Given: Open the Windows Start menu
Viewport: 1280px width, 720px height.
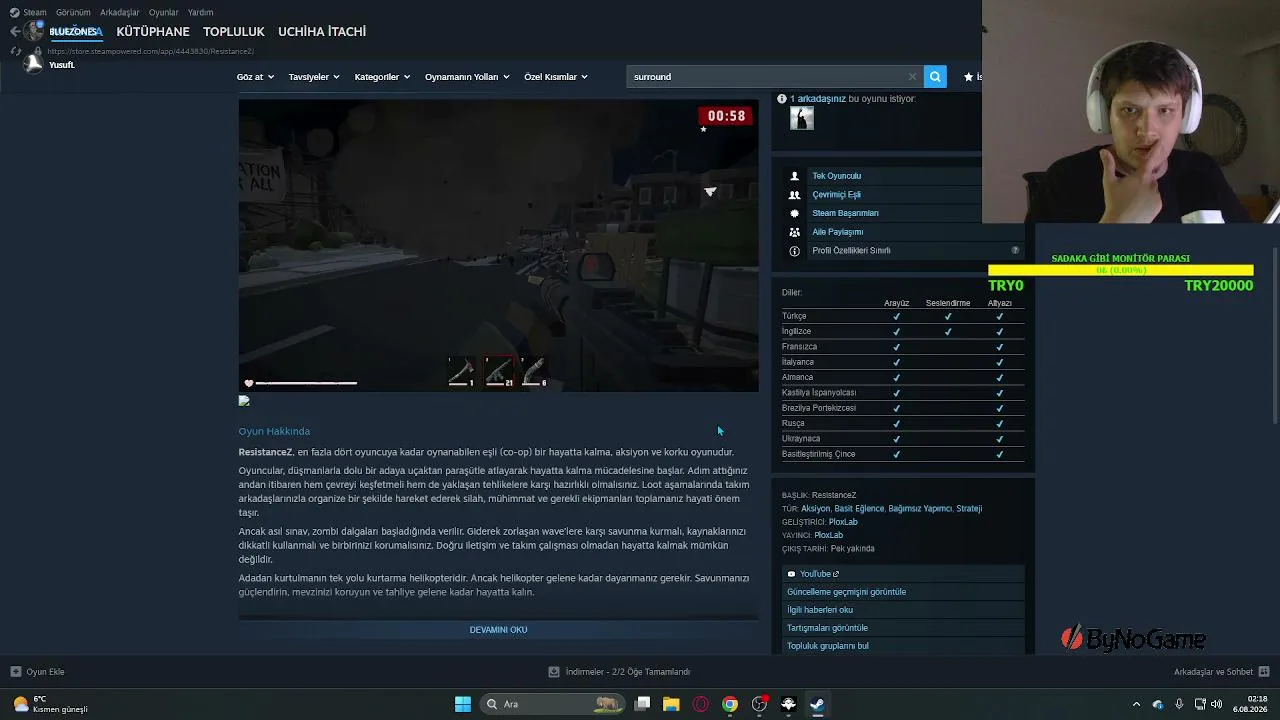Looking at the screenshot, I should [463, 704].
